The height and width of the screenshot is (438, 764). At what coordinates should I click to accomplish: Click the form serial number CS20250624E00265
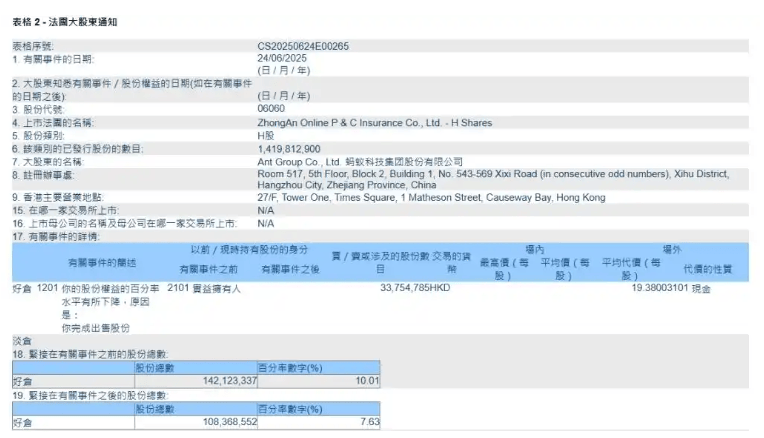(303, 46)
